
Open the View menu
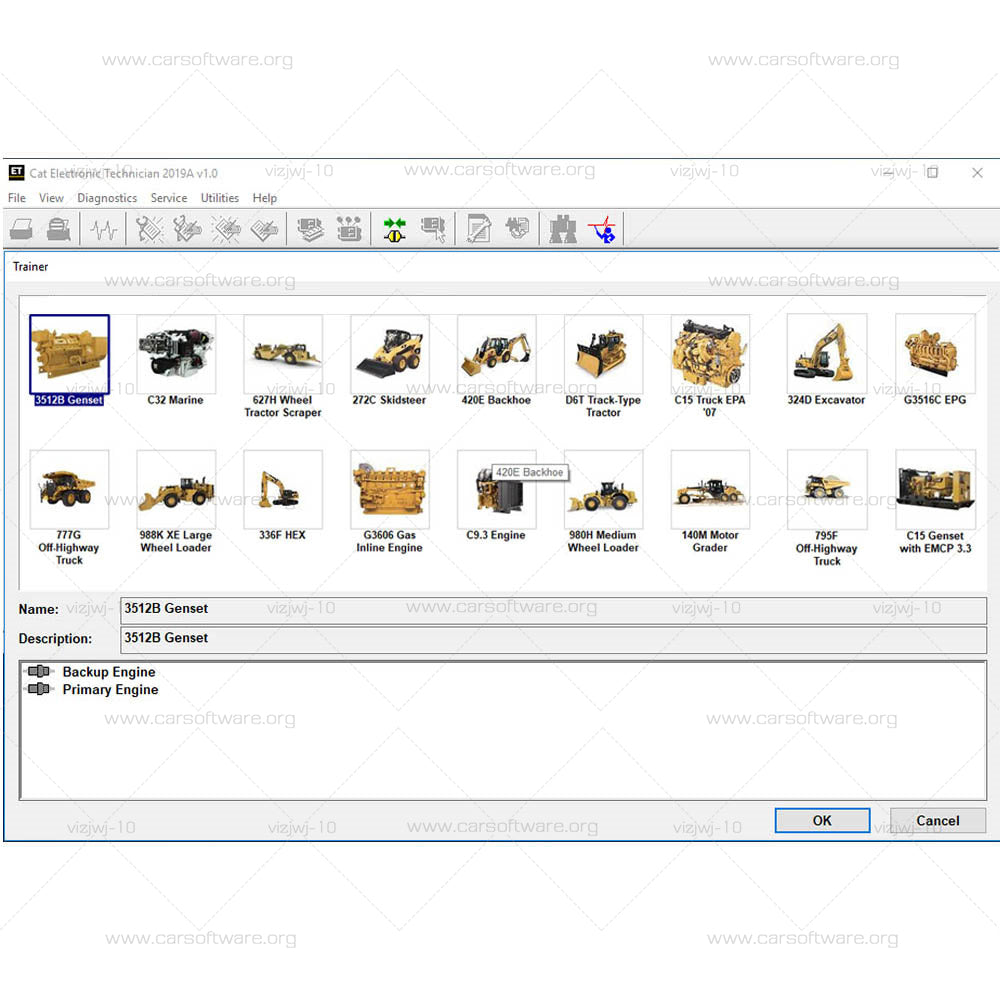click(x=51, y=198)
